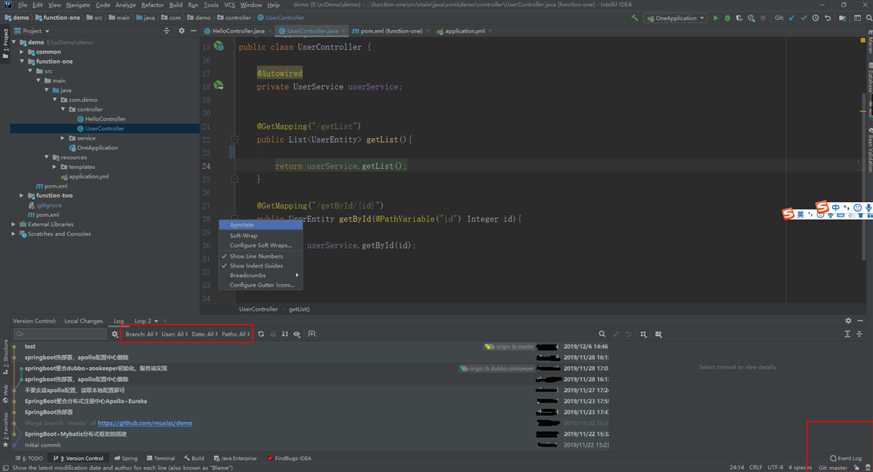873x472 pixels.
Task: Open the Local Changes tab
Action: point(84,321)
